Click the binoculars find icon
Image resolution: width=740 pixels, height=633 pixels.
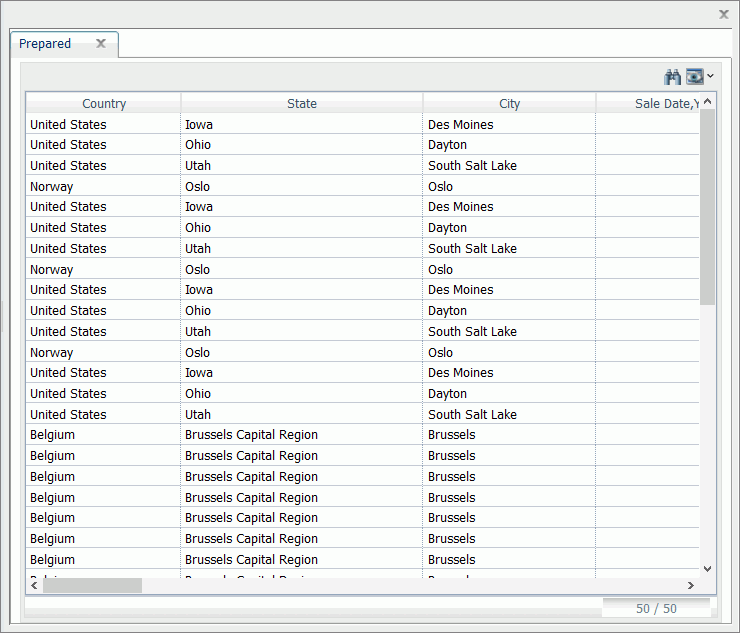(x=673, y=76)
